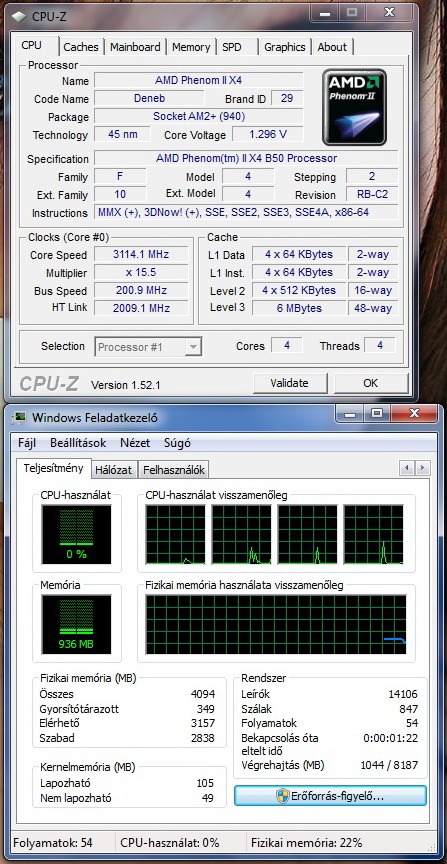Click the Task Manager title bar icon

click(x=20, y=417)
